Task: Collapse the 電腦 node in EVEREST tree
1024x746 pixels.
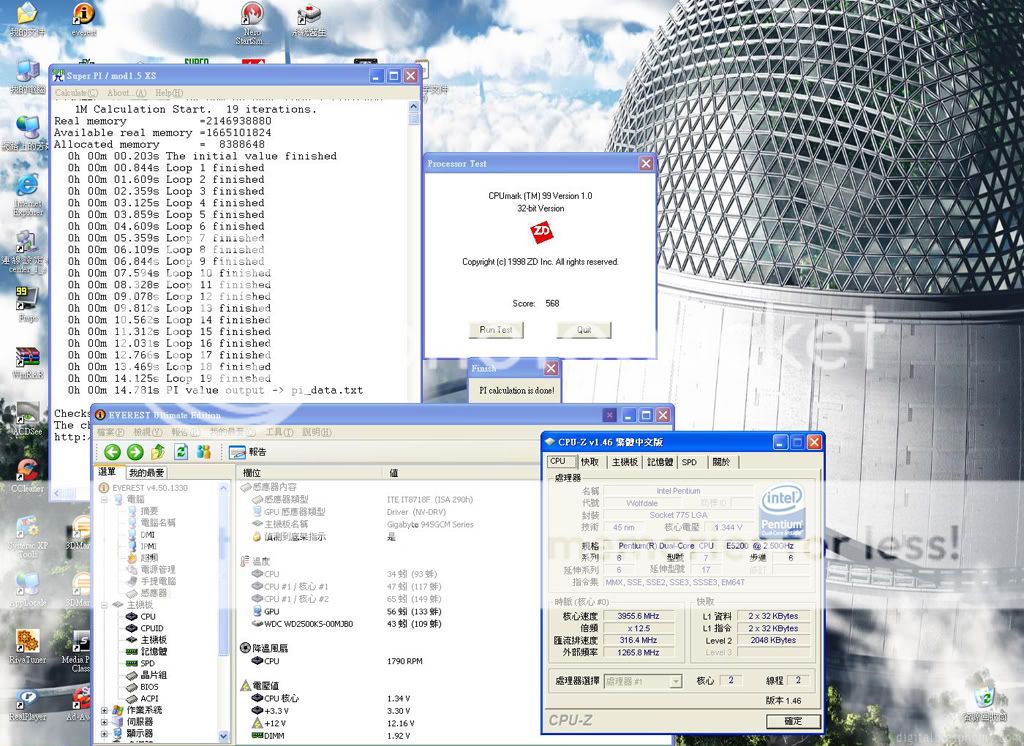Action: [x=104, y=500]
